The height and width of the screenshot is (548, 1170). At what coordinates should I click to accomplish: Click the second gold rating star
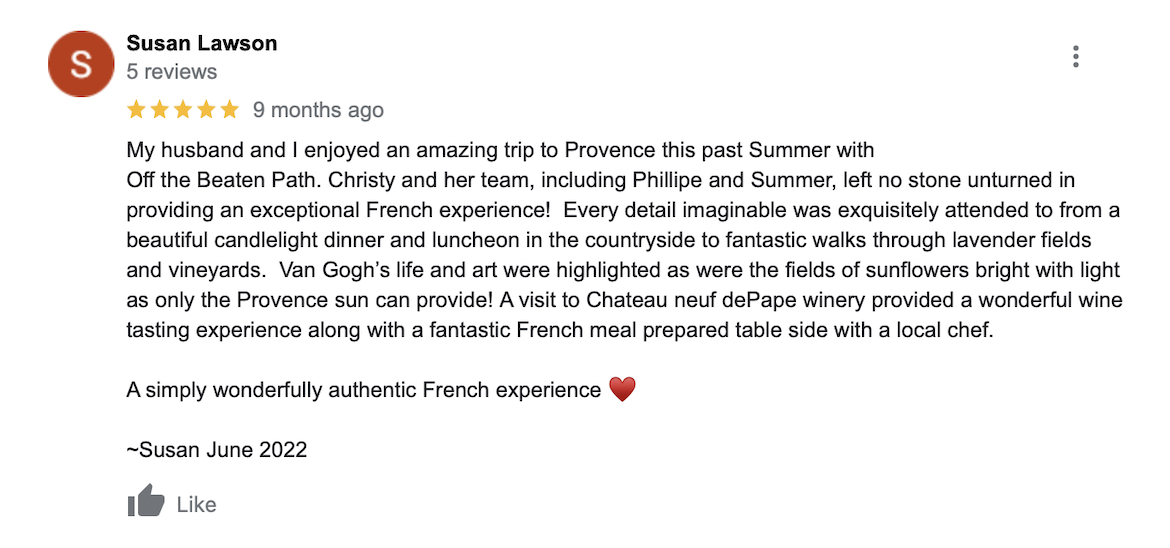click(x=160, y=110)
